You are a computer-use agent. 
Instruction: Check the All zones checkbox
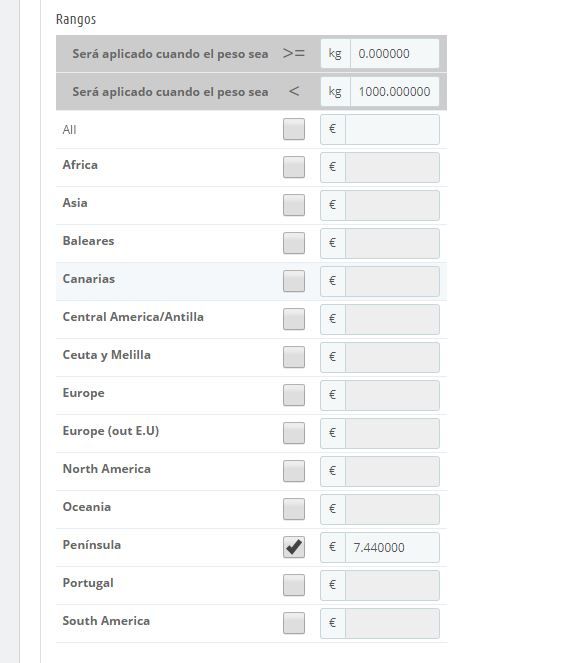click(x=294, y=129)
